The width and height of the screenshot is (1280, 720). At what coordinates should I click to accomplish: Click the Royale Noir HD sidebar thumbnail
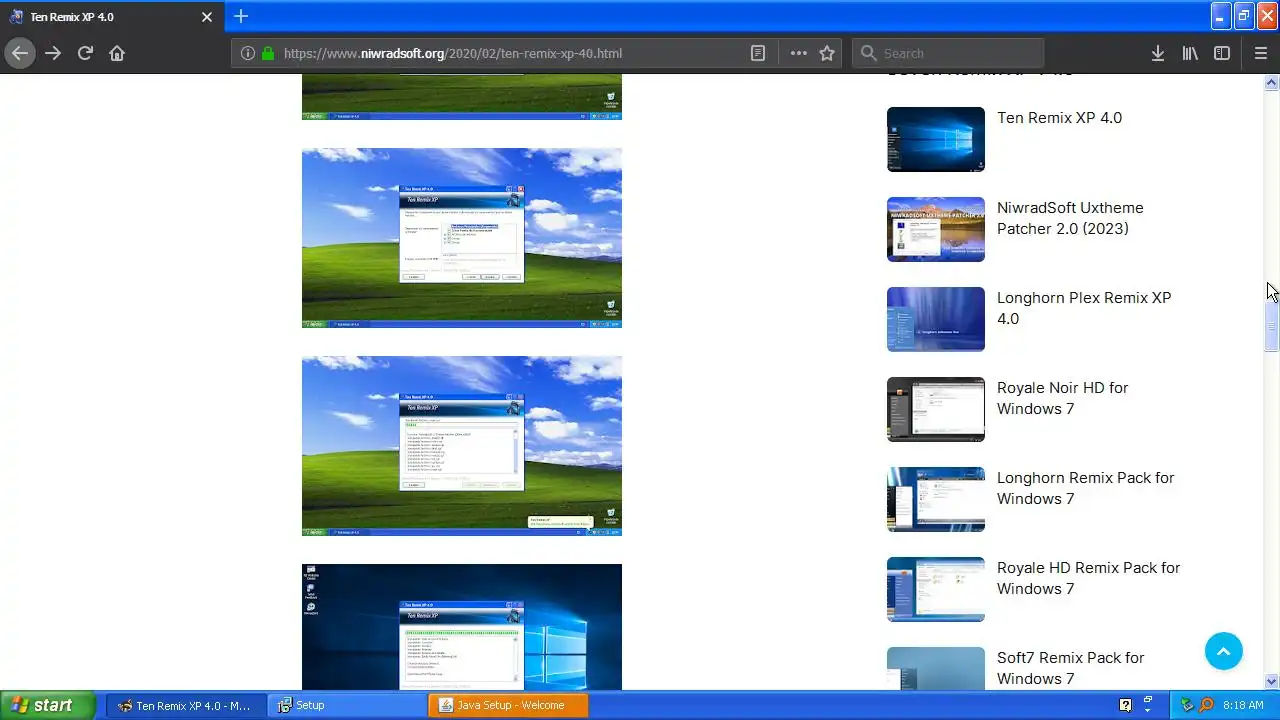tap(936, 409)
